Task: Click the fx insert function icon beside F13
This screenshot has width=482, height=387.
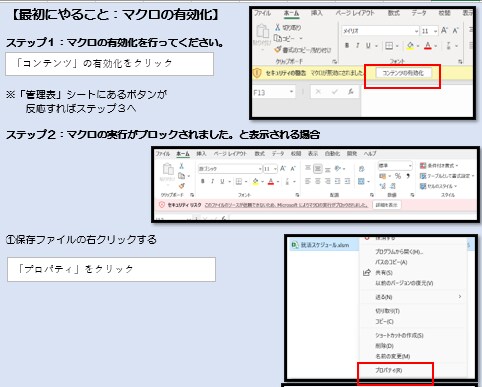Action: 350,92
